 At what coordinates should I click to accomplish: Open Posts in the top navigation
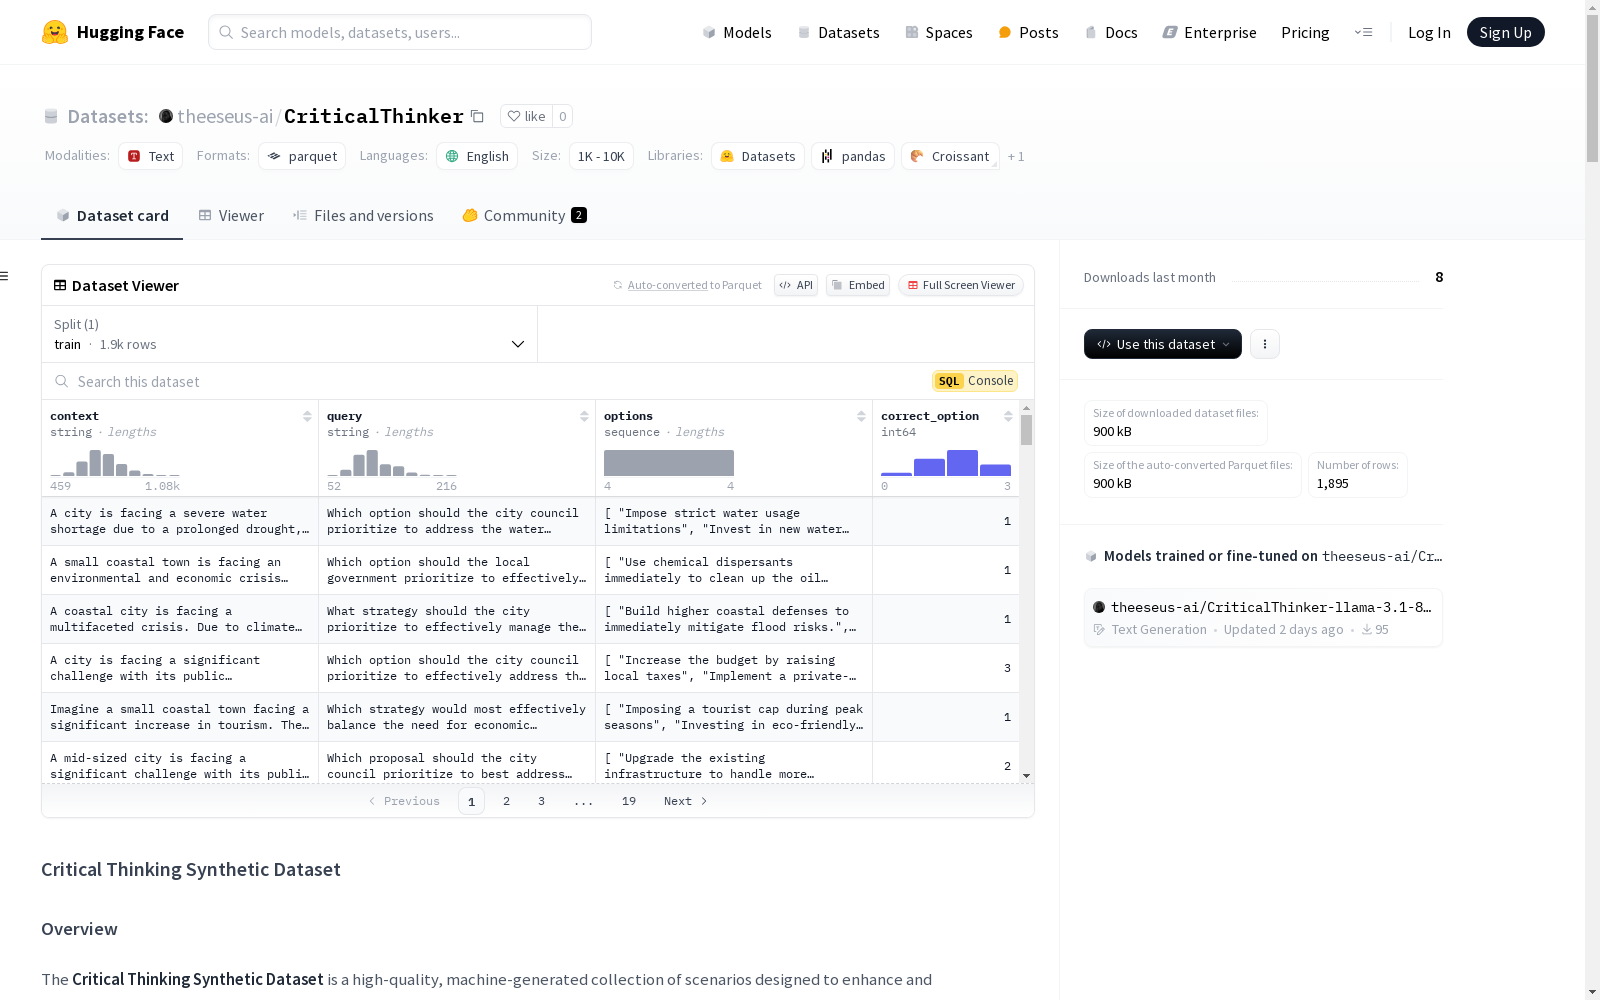[x=1028, y=32]
